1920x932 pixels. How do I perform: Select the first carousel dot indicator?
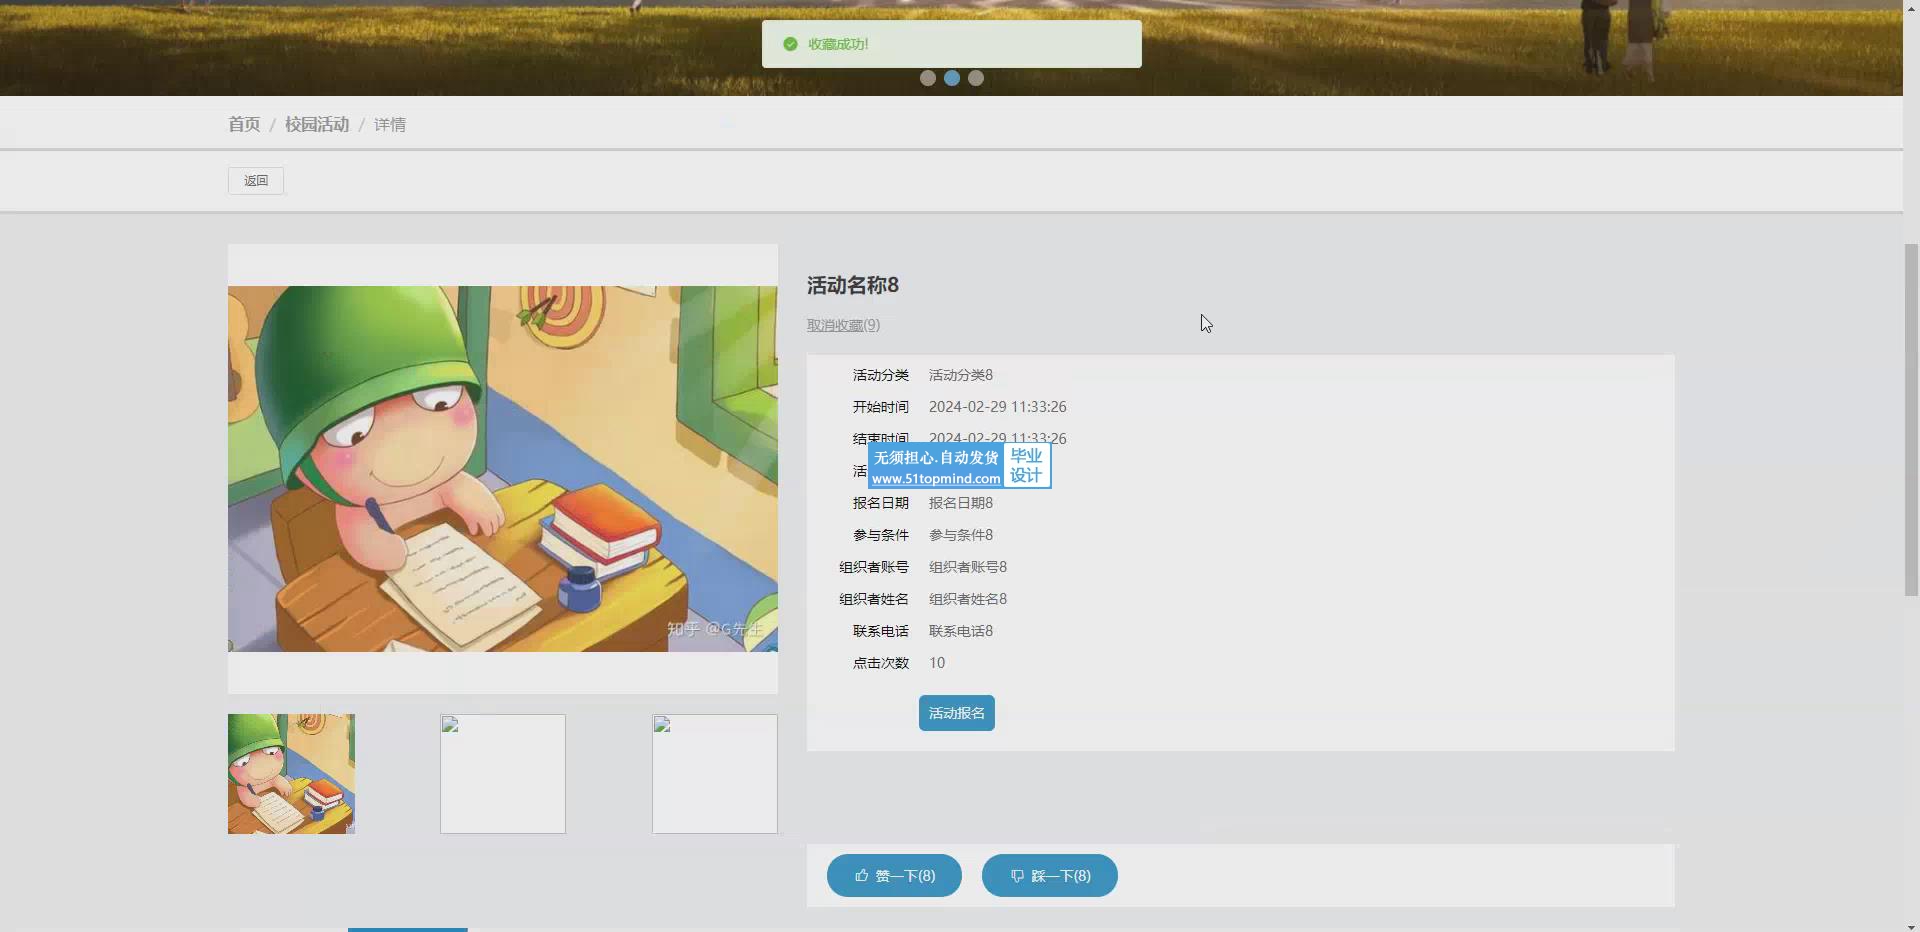[928, 78]
